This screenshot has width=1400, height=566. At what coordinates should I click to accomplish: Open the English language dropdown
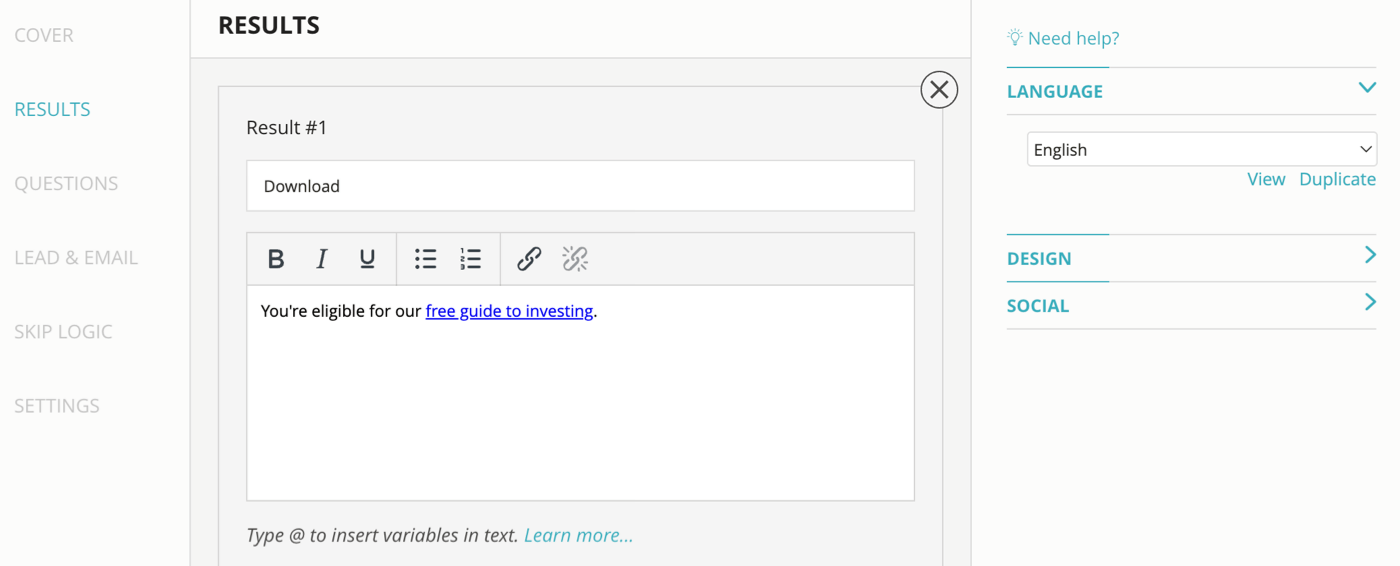click(x=1201, y=149)
